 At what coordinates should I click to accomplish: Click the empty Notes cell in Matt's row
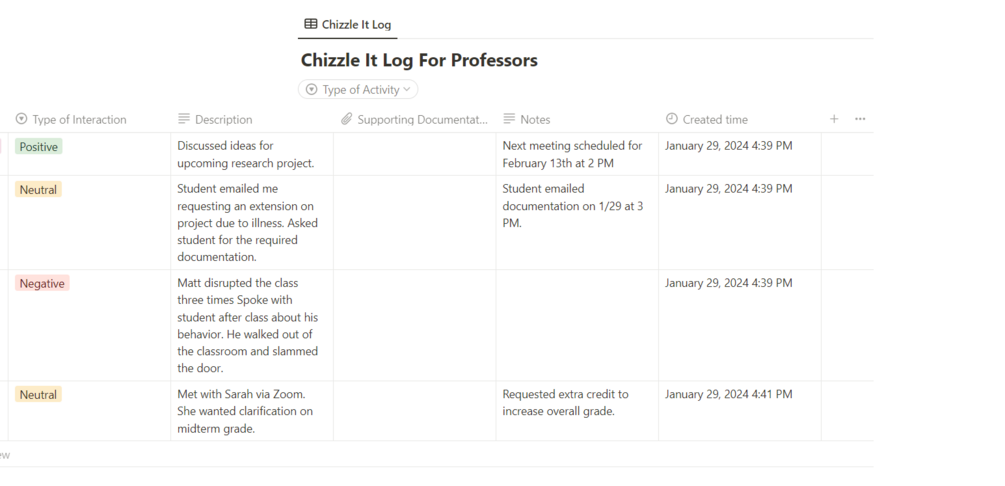coord(577,325)
